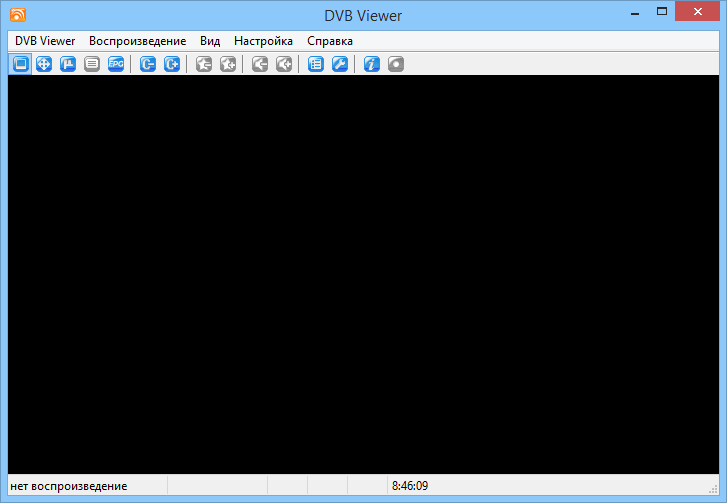This screenshot has height=503, width=727.
Task: Close the DVB Viewer window
Action: point(697,12)
